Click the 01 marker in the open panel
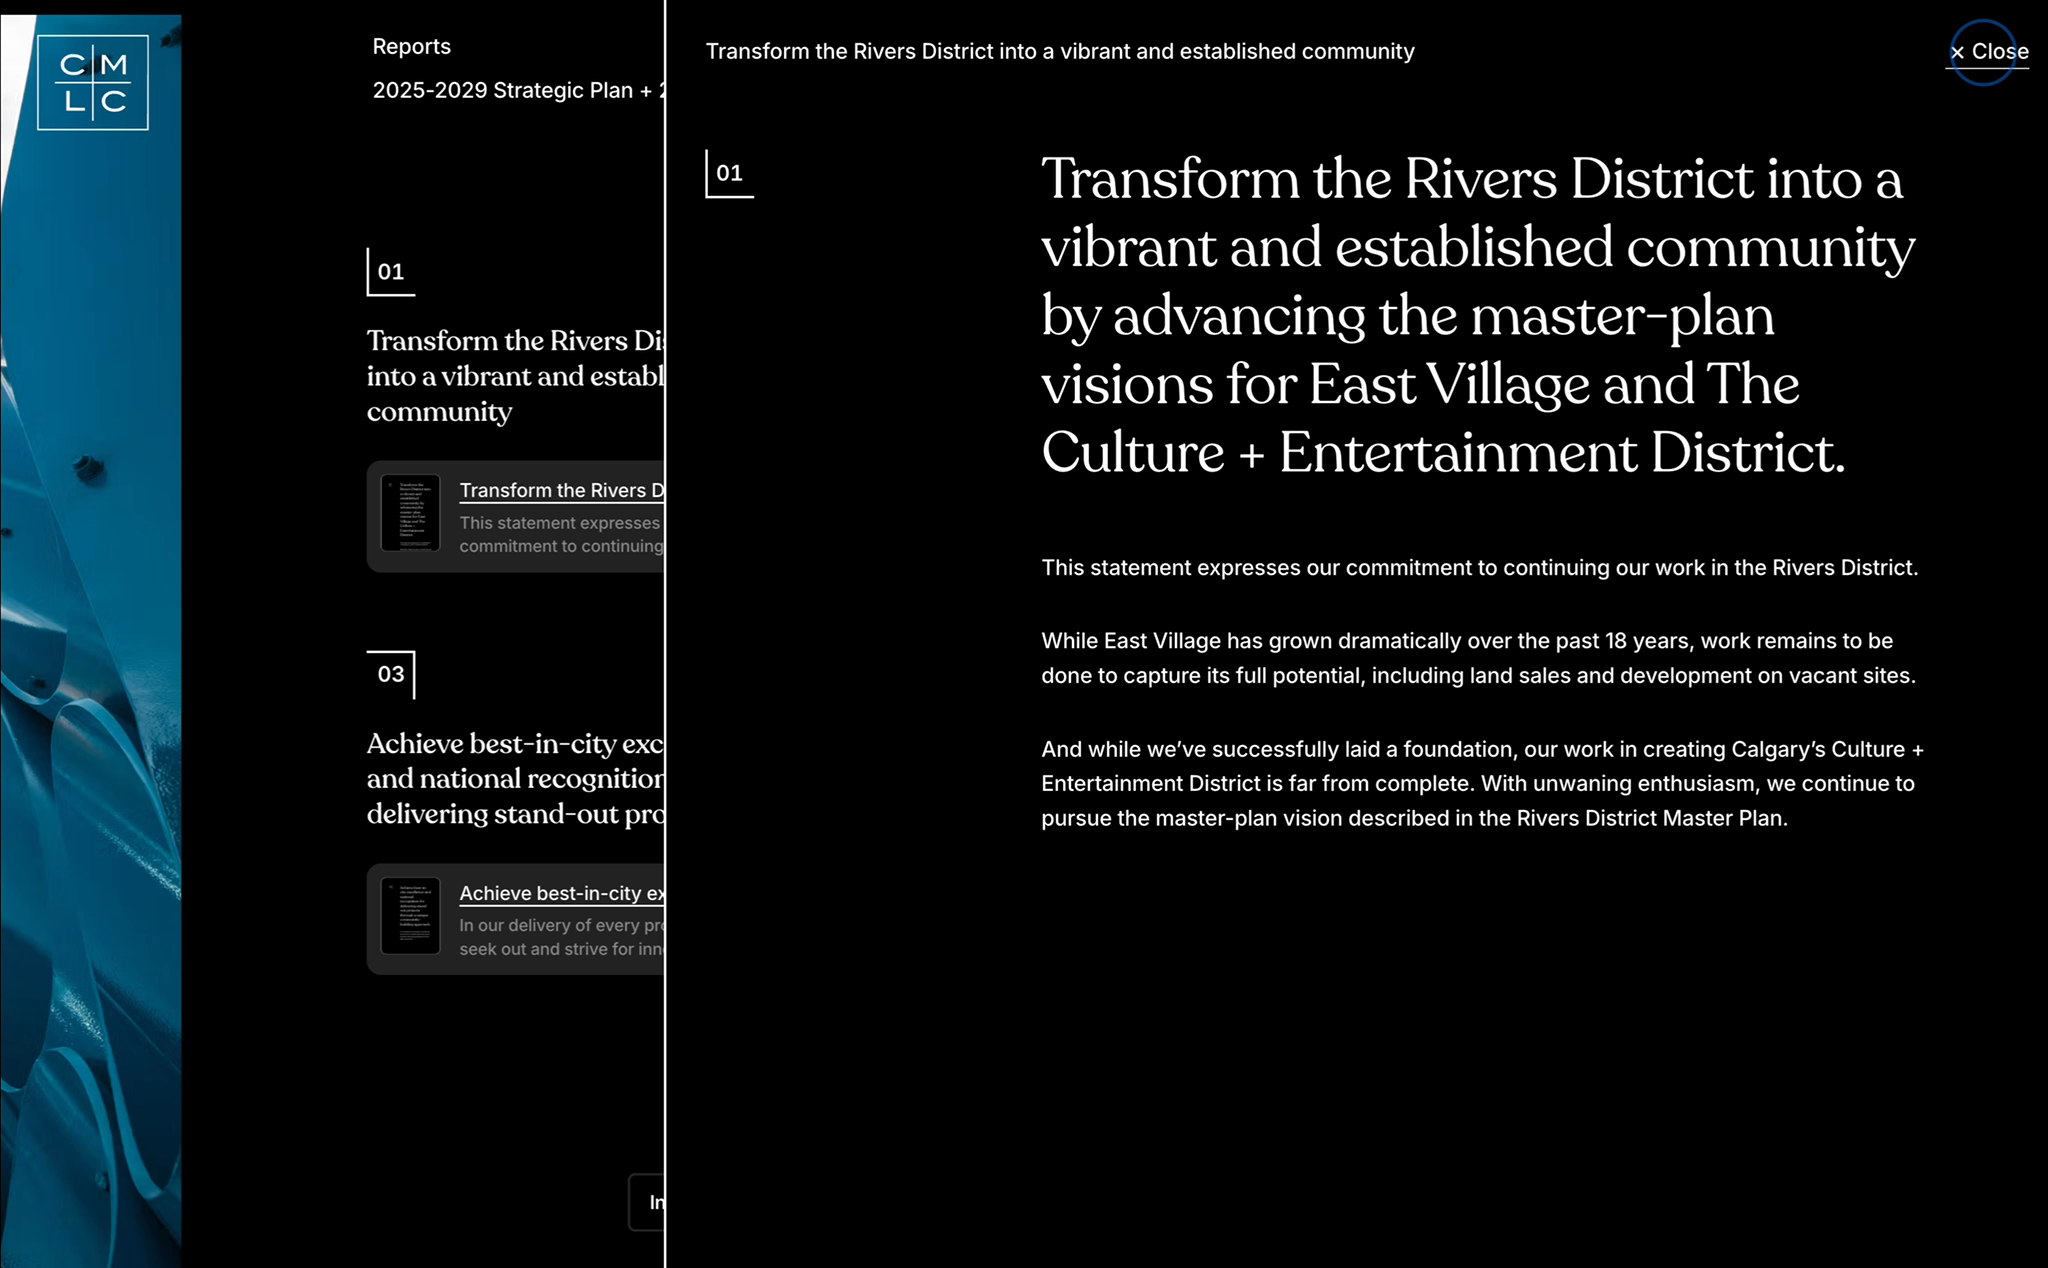This screenshot has height=1268, width=2048. coord(729,174)
